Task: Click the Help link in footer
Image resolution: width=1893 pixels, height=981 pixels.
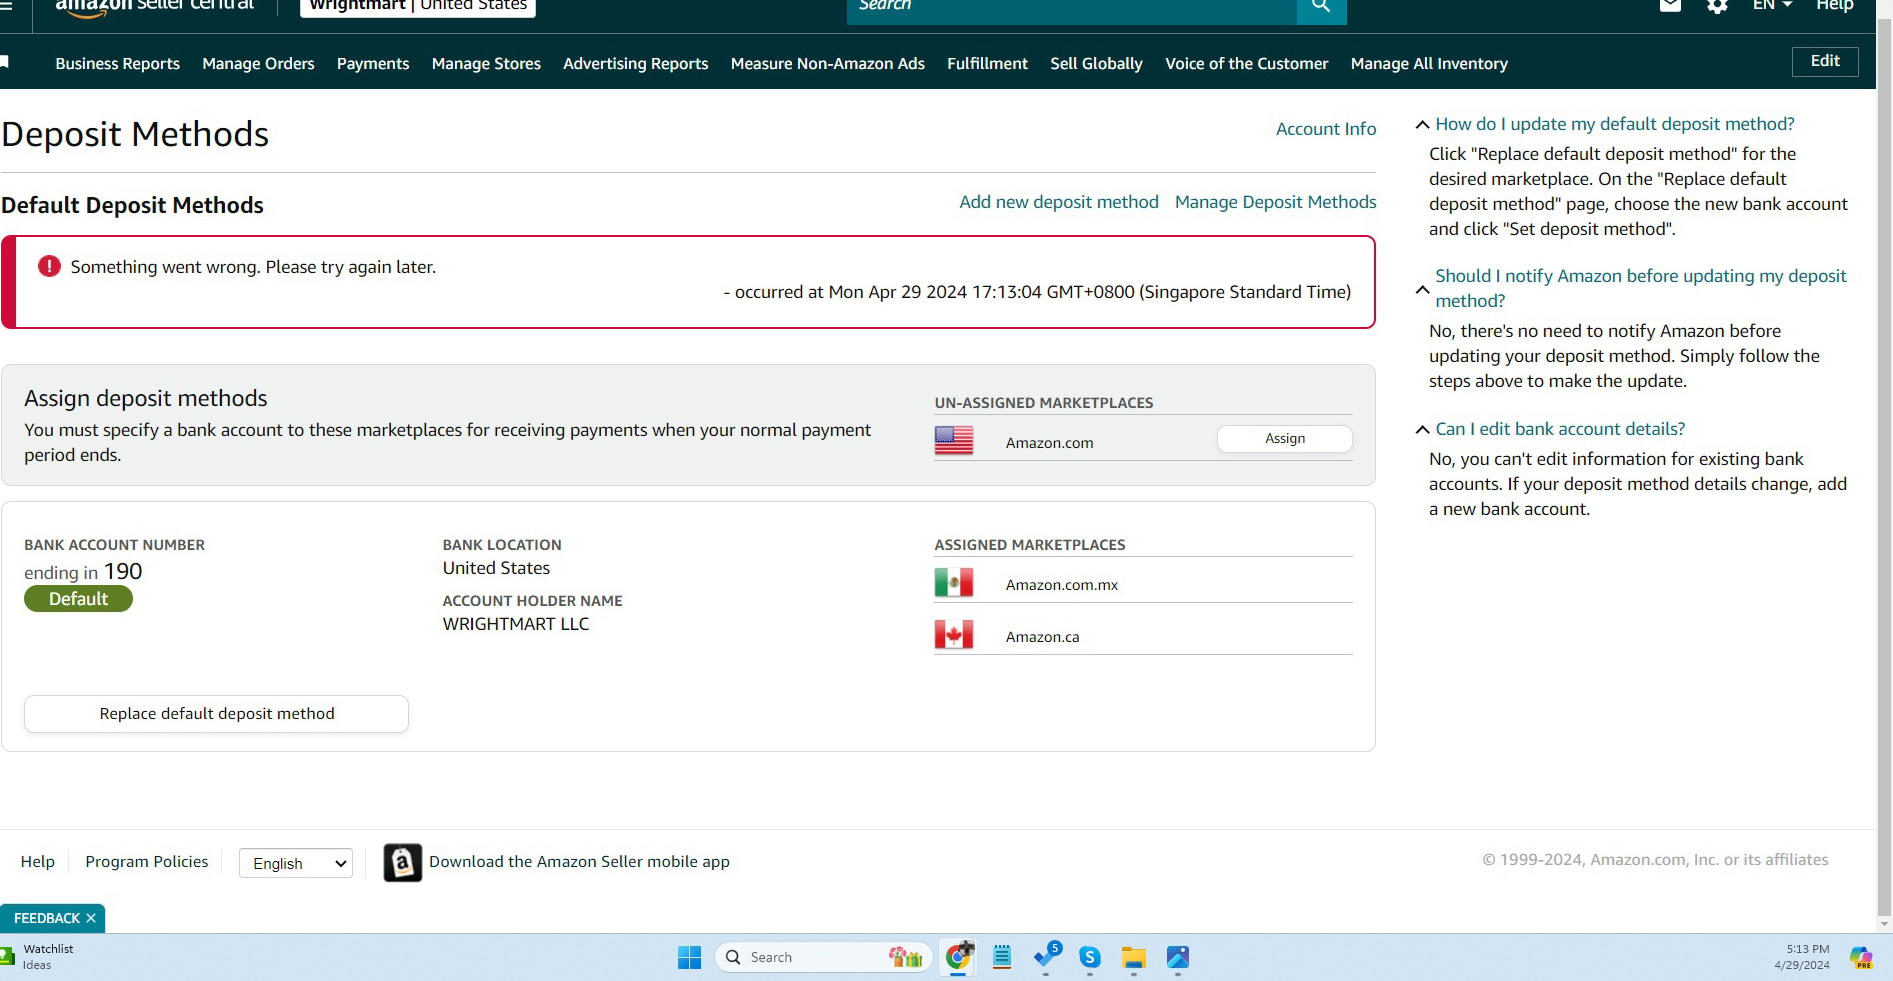Action: (x=38, y=861)
